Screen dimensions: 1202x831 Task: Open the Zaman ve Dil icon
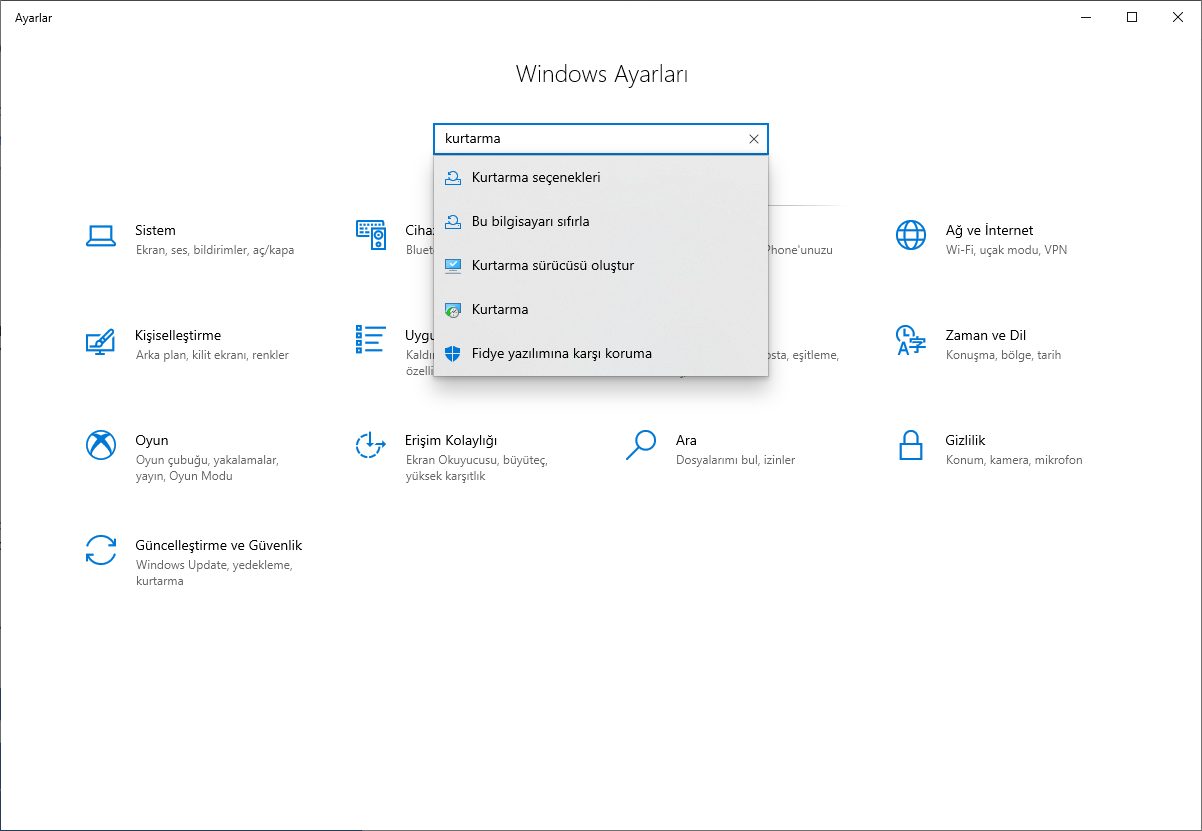pos(910,341)
